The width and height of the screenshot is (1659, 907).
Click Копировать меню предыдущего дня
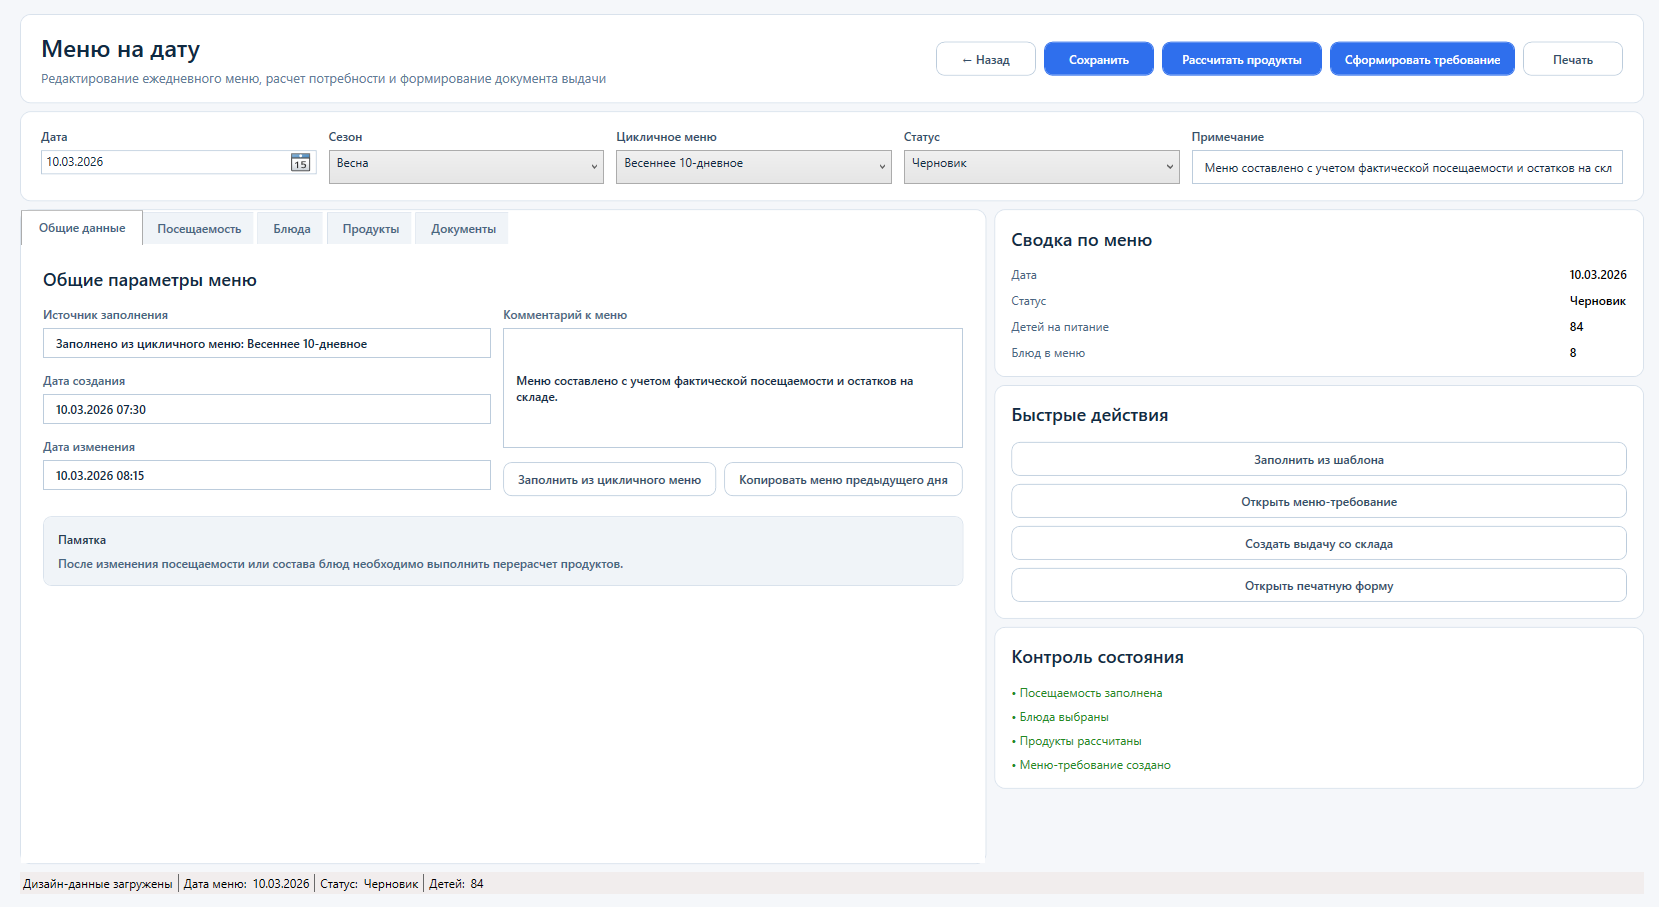click(843, 480)
